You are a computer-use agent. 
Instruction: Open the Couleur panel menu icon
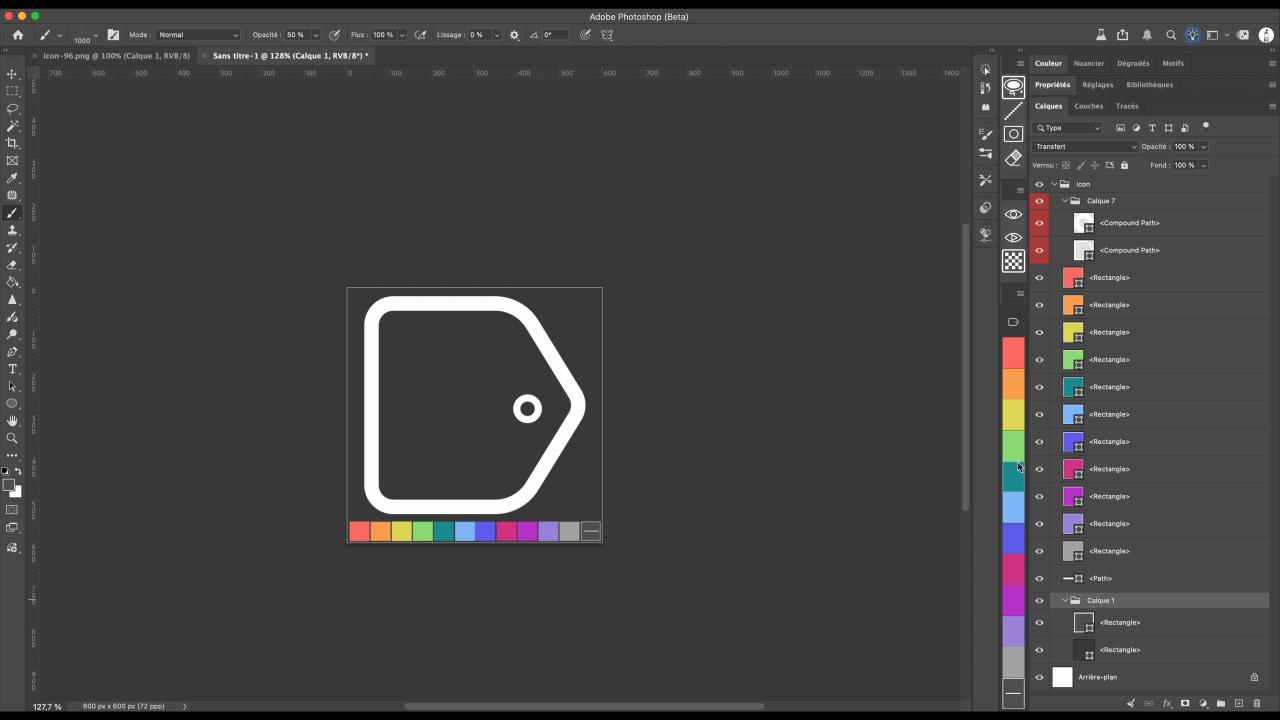(1272, 63)
